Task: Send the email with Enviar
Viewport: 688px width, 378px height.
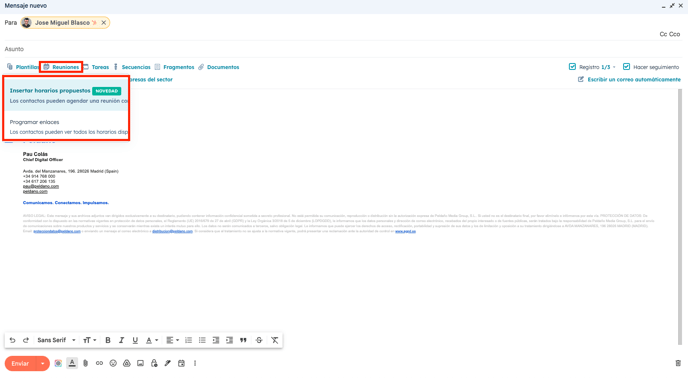Action: [x=21, y=364]
